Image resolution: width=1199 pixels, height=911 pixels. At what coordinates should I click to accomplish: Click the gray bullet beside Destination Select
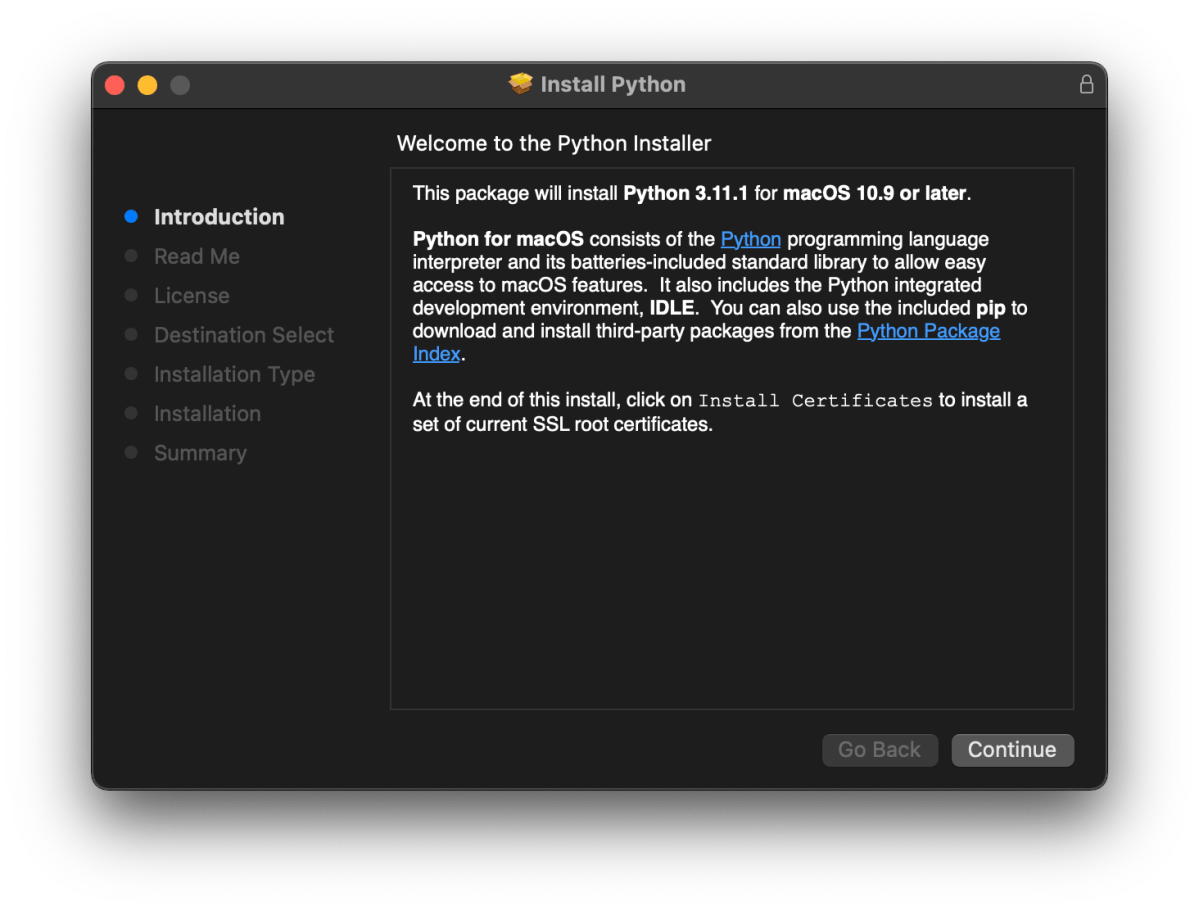tap(131, 334)
